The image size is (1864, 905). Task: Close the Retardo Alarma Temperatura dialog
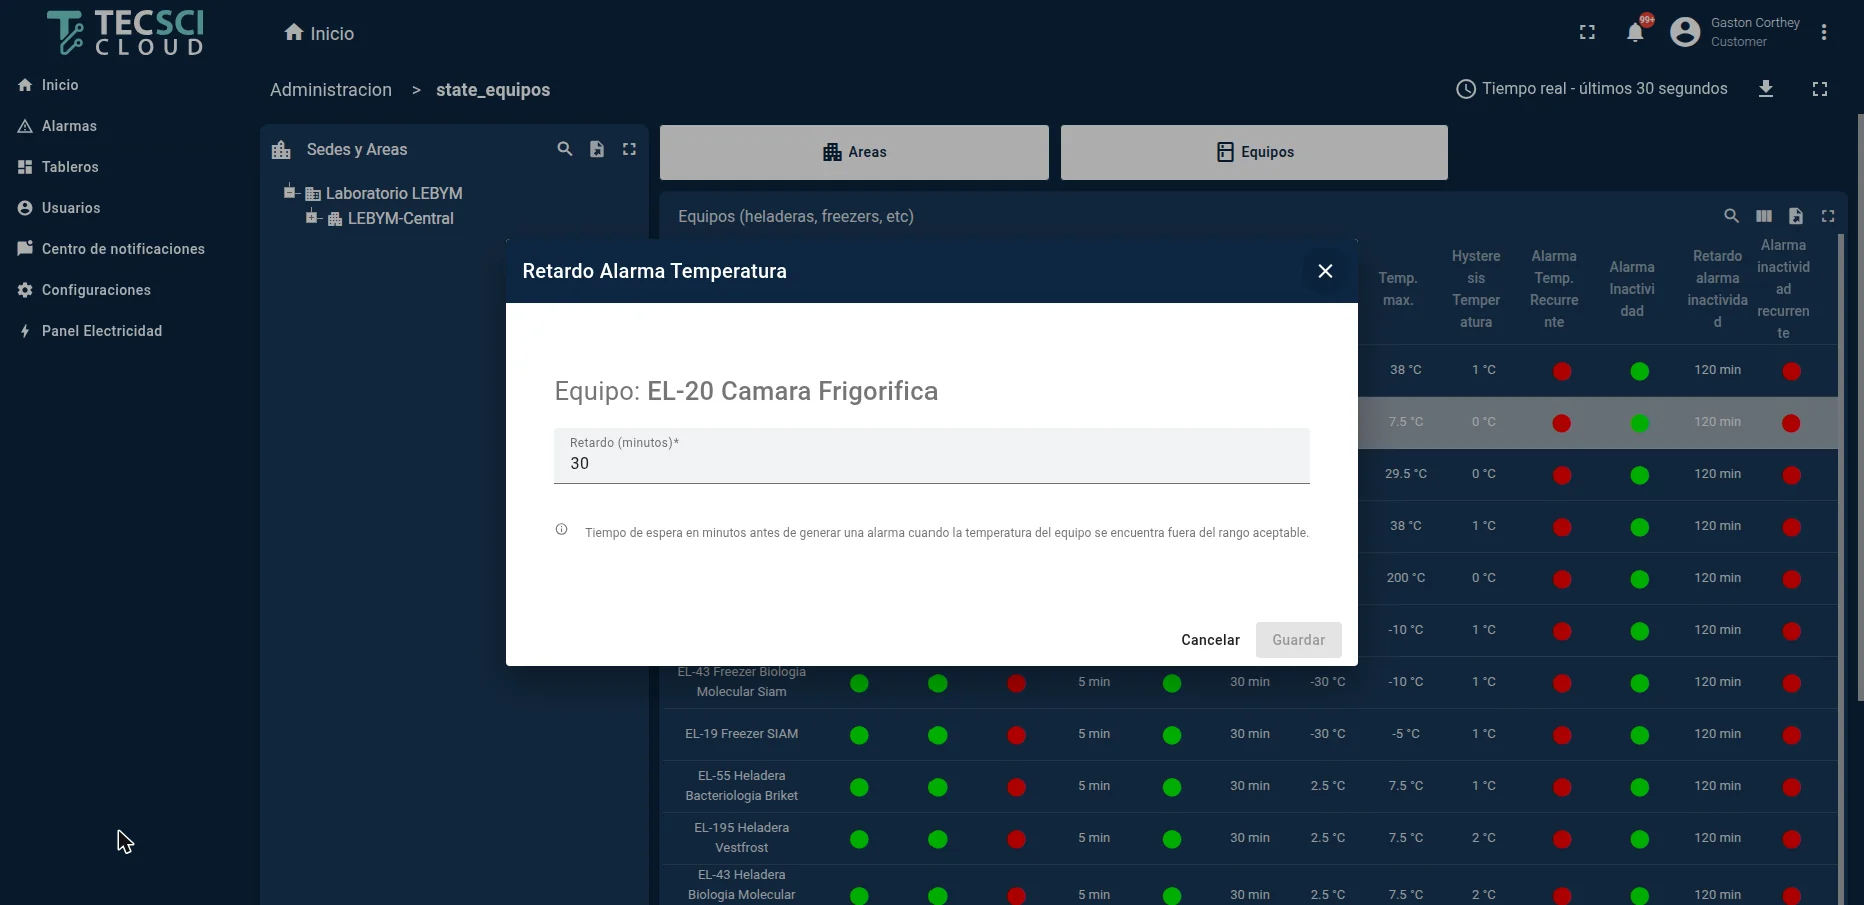1325,271
